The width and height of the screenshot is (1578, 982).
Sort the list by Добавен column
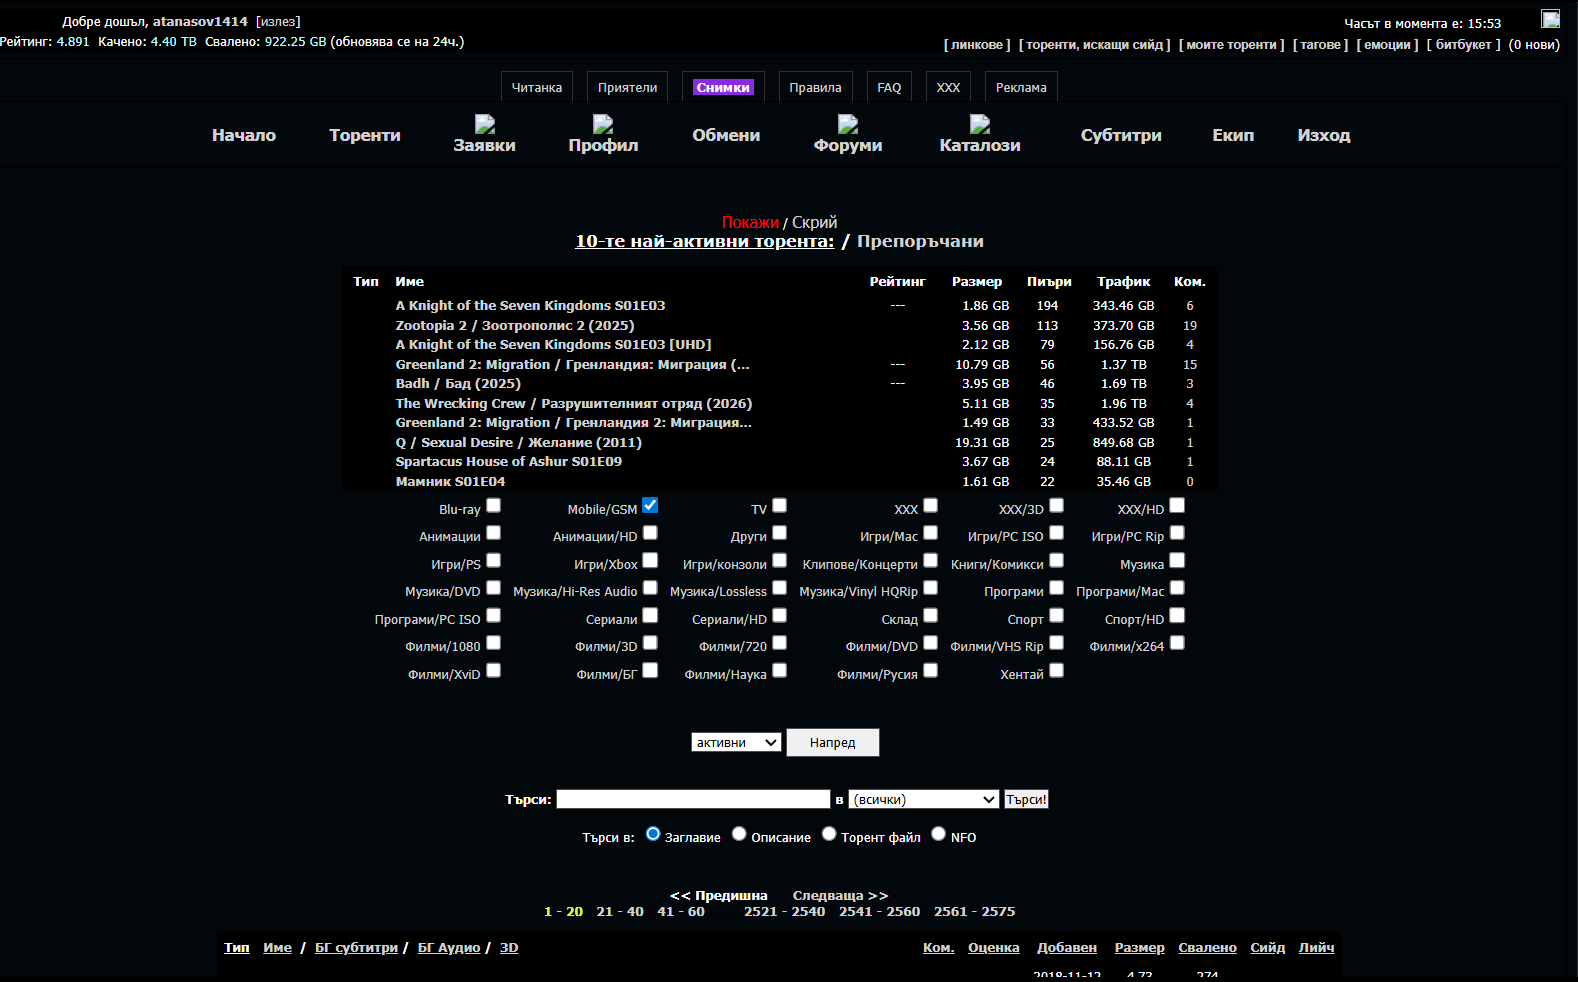pyautogui.click(x=1067, y=948)
